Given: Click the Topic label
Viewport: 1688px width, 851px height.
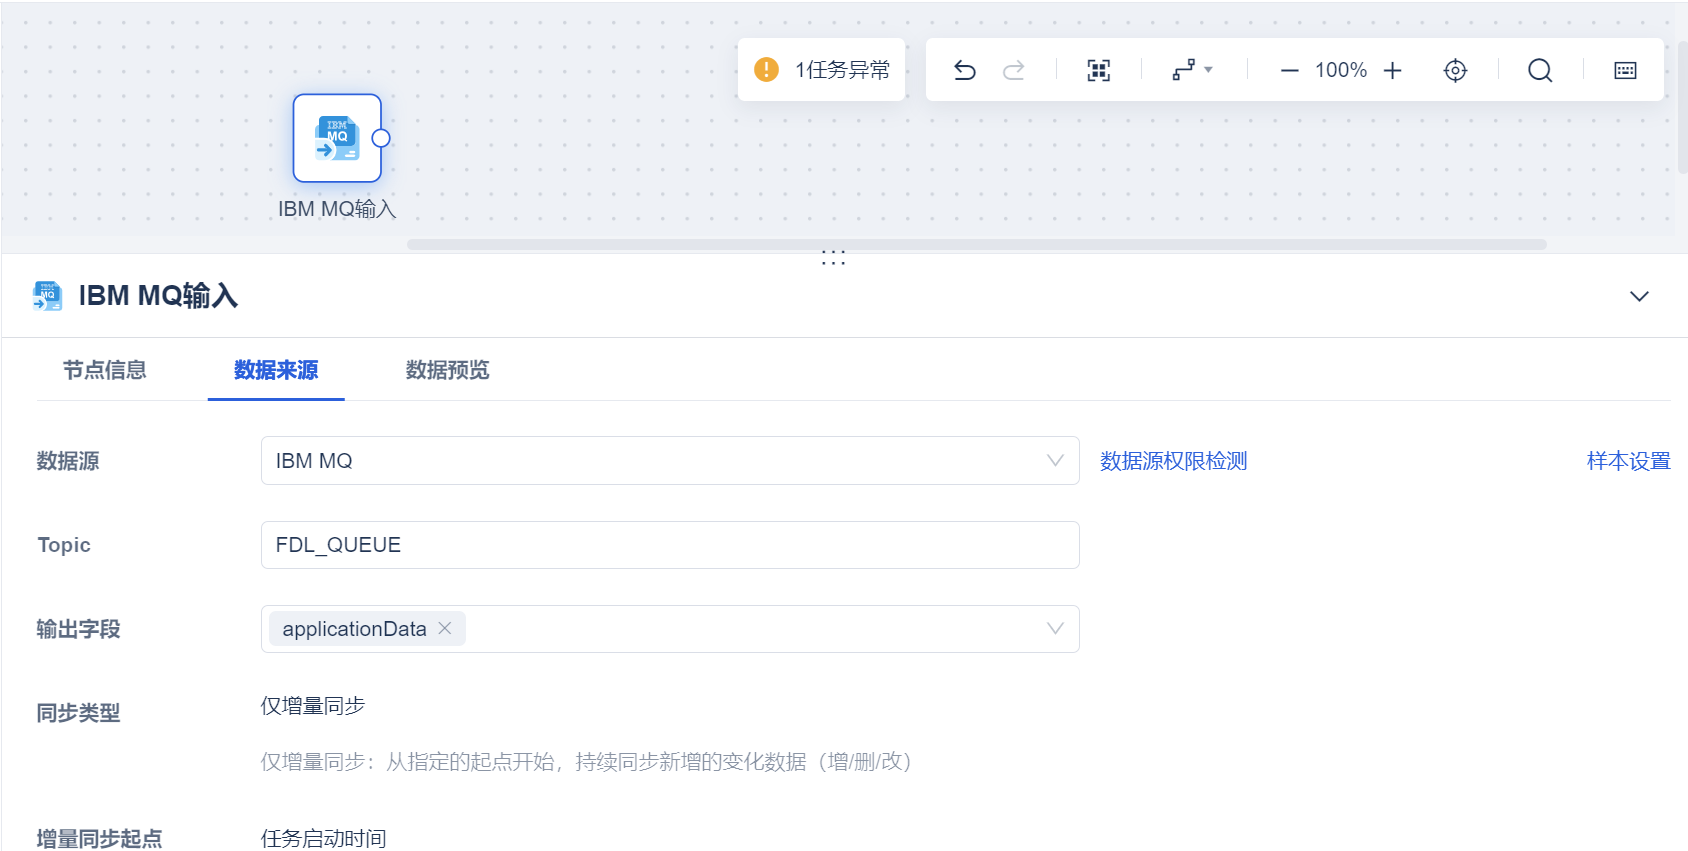Looking at the screenshot, I should pyautogui.click(x=64, y=545).
